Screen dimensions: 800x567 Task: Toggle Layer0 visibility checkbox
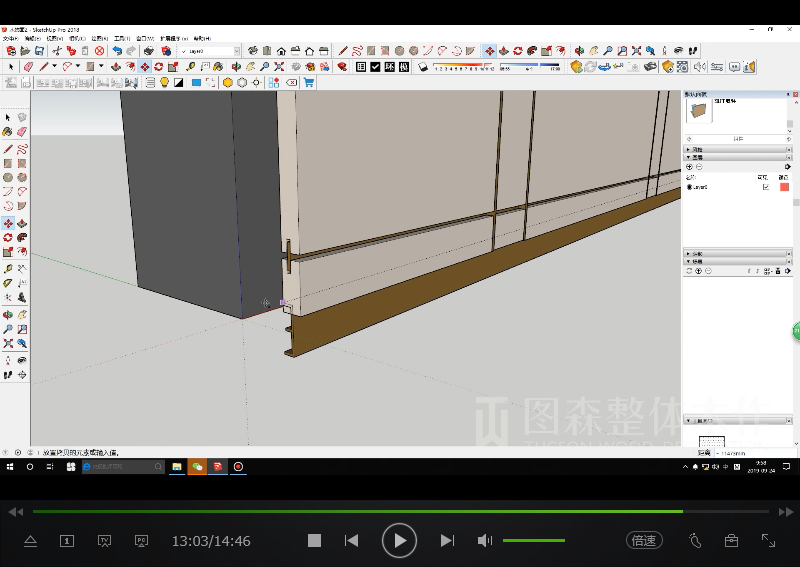(766, 187)
